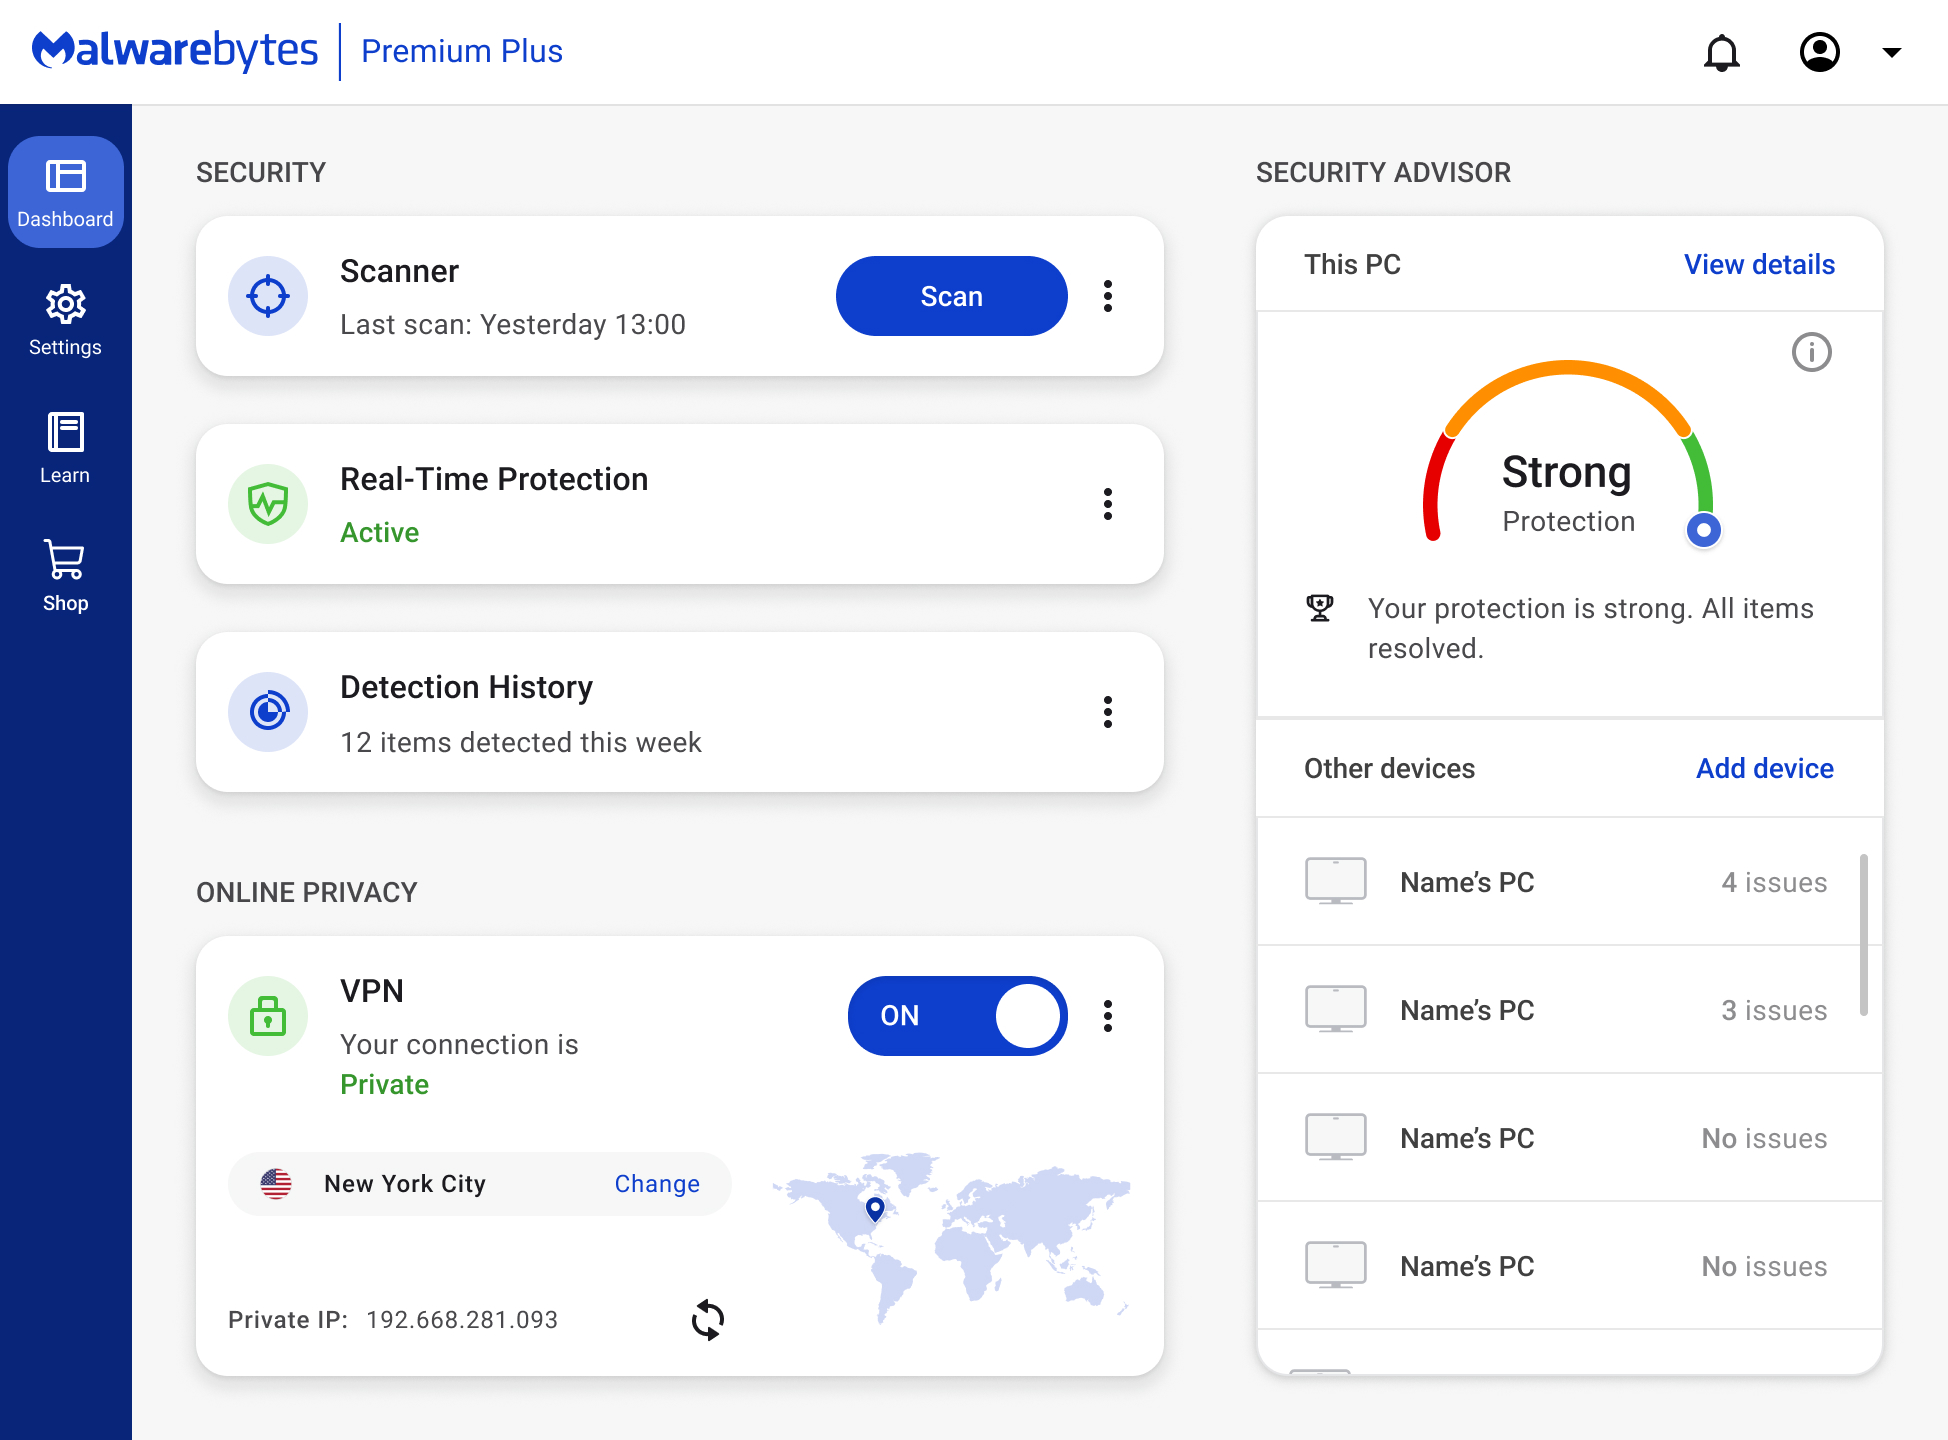This screenshot has height=1440, width=1948.
Task: Open the notifications bell icon
Action: pos(1721,52)
